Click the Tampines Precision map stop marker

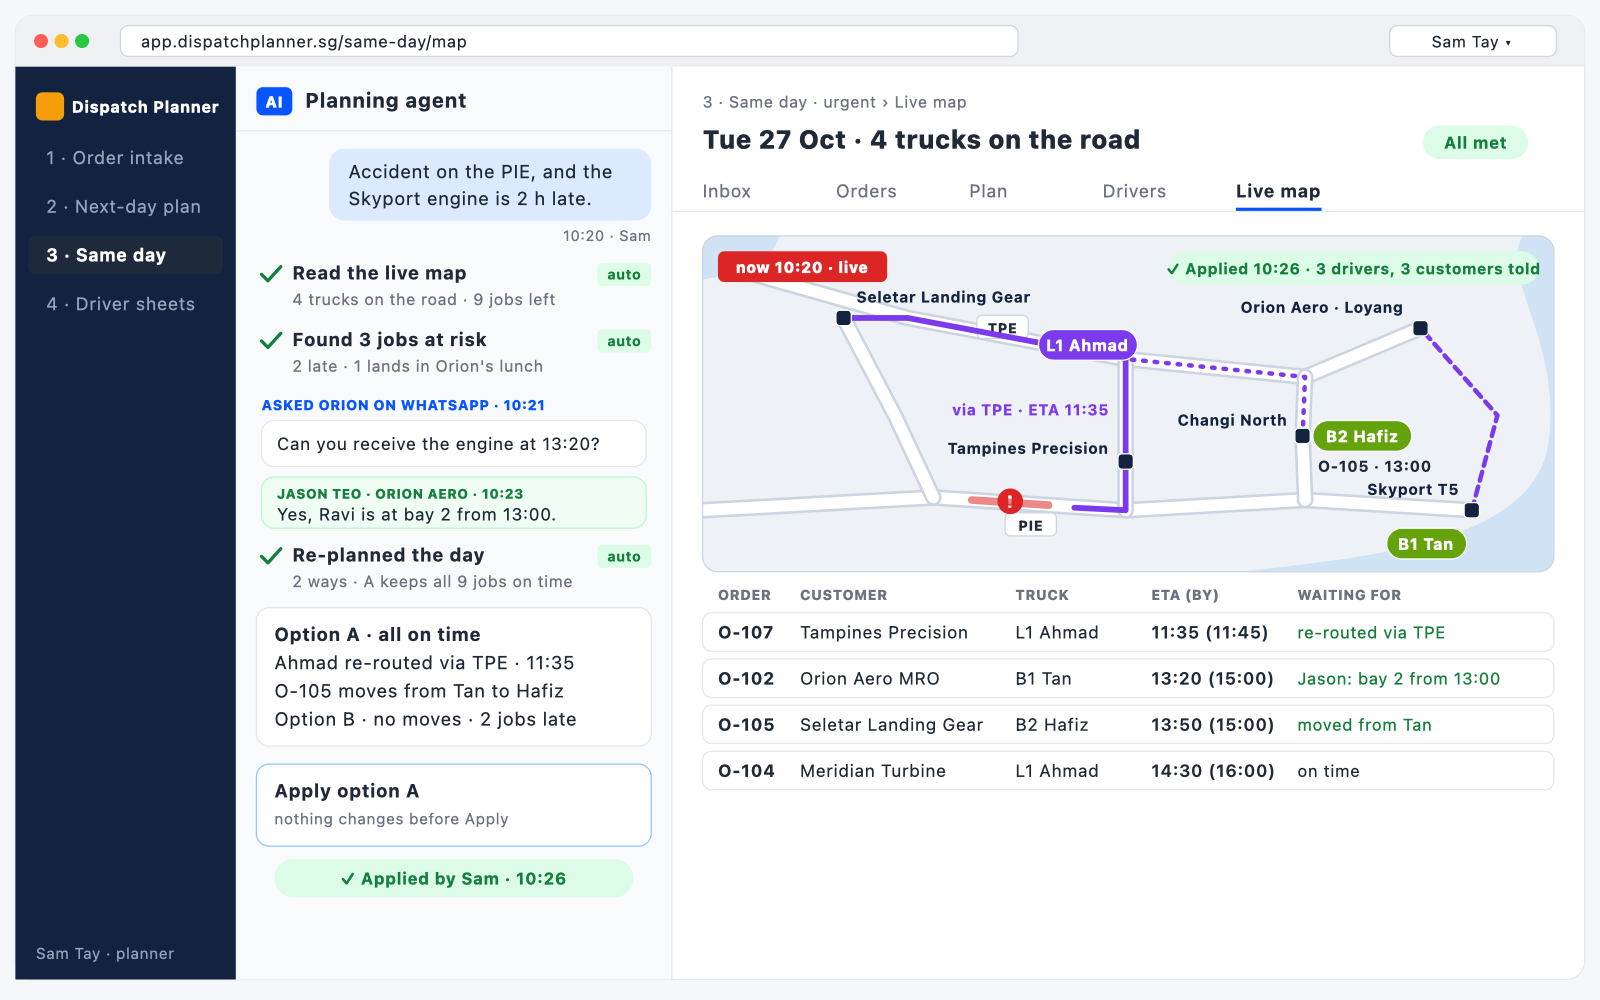pos(1126,462)
